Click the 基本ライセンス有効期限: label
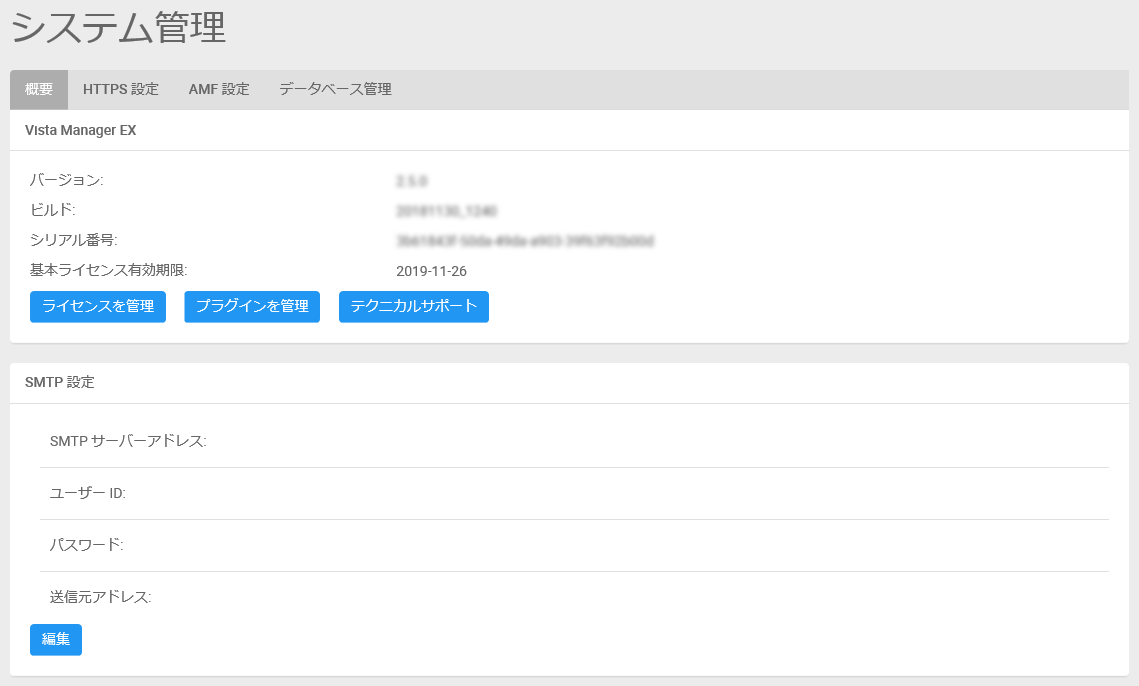 [x=108, y=270]
